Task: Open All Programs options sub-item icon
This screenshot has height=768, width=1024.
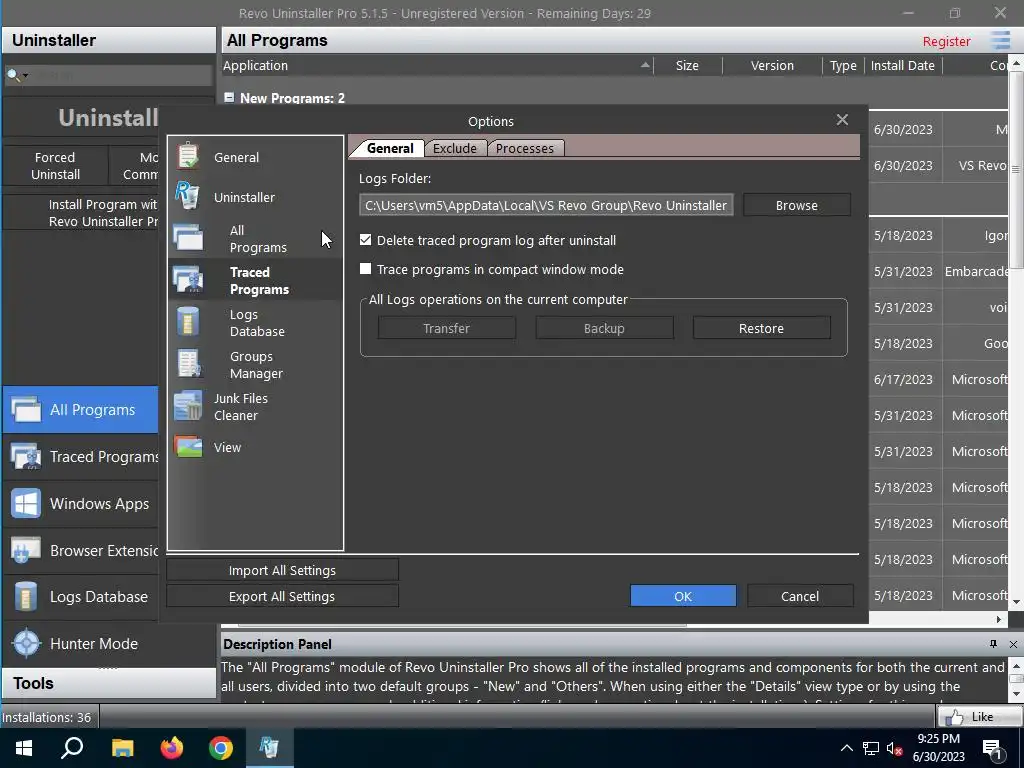Action: click(x=188, y=238)
